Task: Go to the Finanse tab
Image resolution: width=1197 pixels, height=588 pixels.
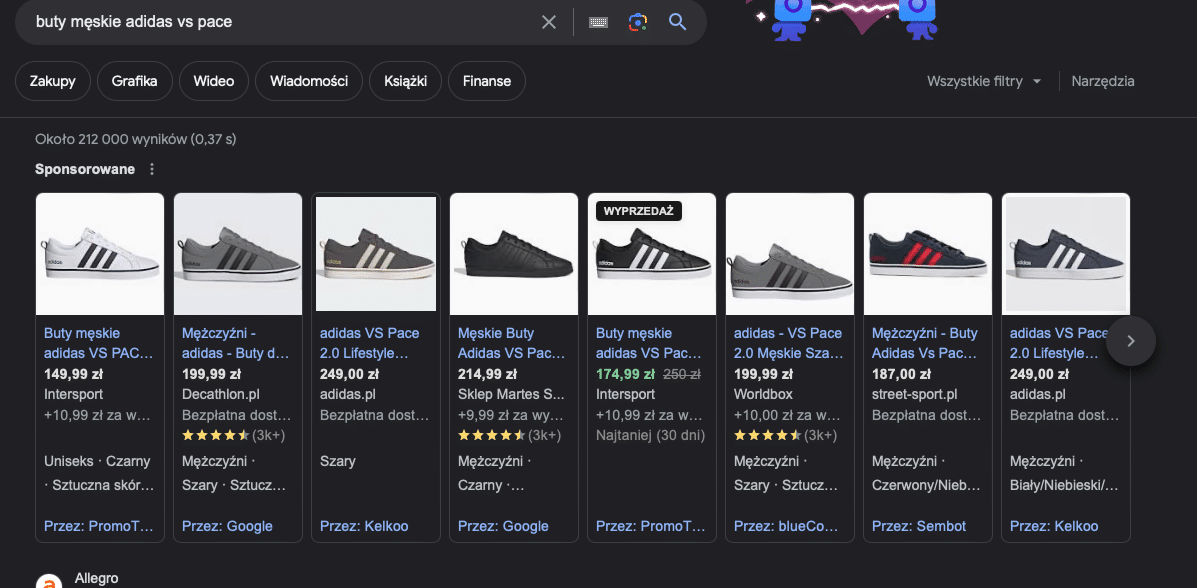Action: coord(487,81)
